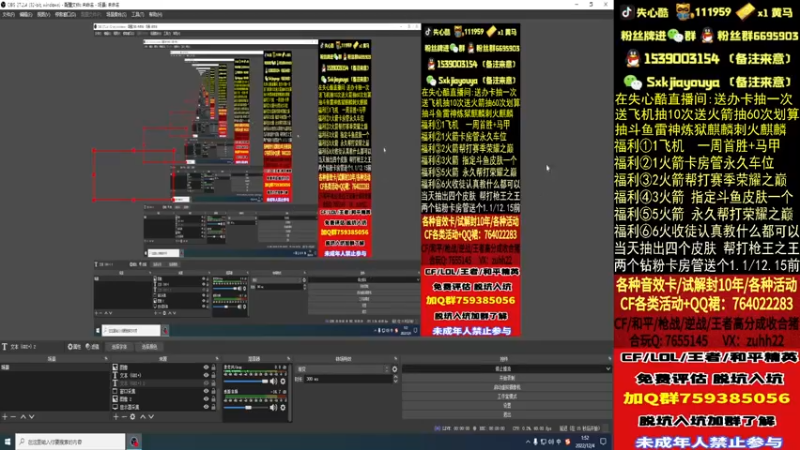Viewport: 800px width, 450px height.
Task: Move scene up in Scenes panel
Action: pos(23,417)
